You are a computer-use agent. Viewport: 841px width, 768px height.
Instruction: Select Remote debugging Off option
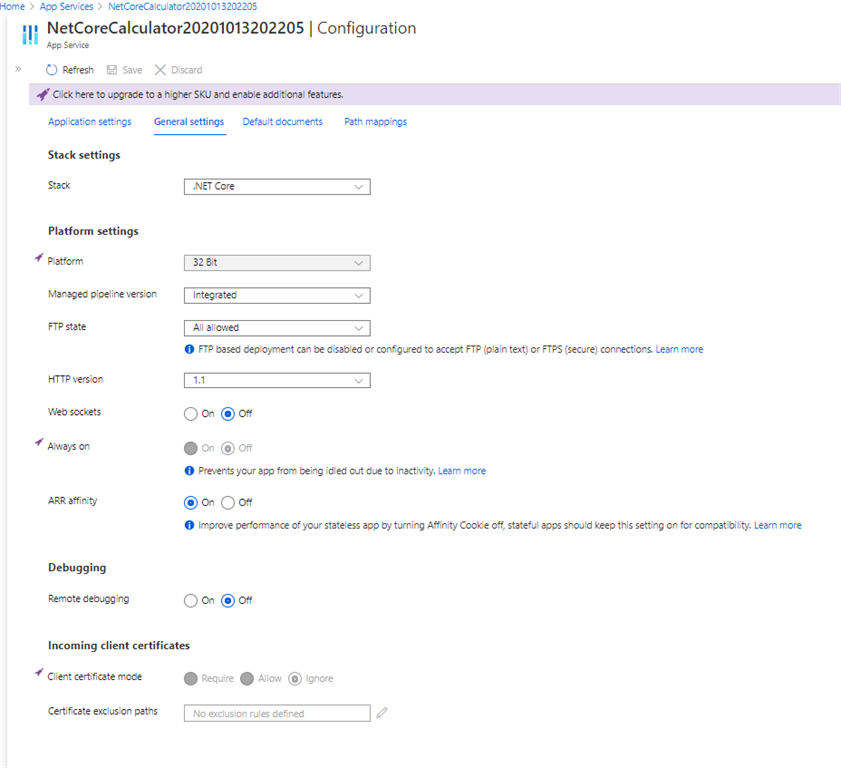228,601
